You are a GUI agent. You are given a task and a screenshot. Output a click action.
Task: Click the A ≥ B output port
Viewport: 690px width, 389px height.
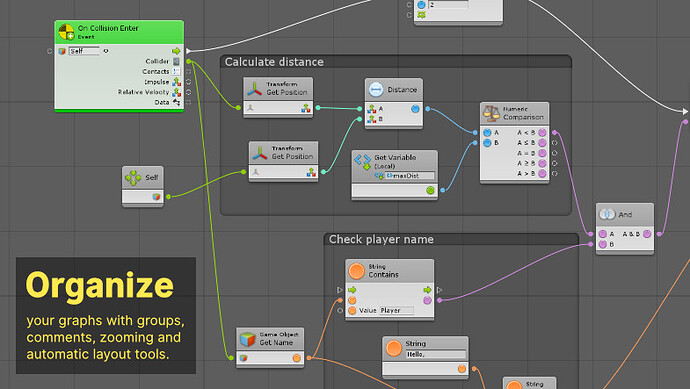542,163
